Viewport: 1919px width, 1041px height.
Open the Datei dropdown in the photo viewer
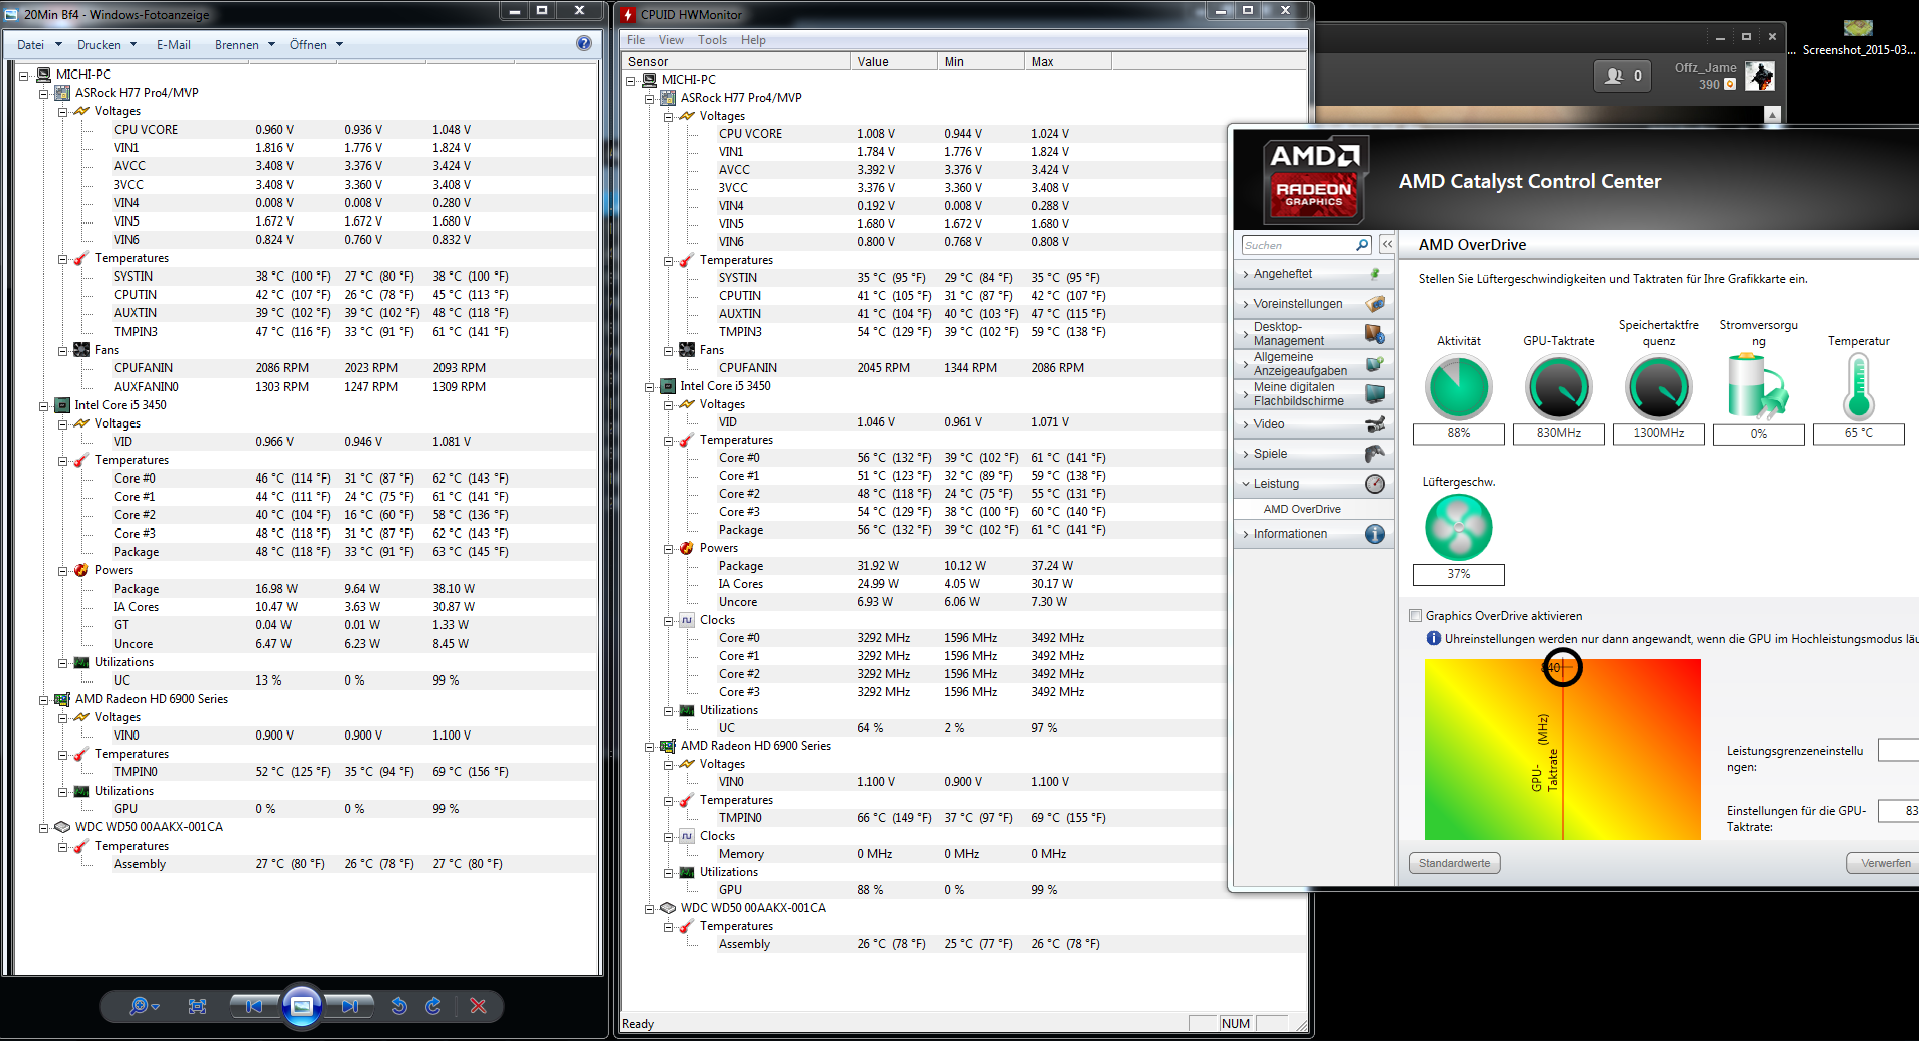[x=39, y=44]
